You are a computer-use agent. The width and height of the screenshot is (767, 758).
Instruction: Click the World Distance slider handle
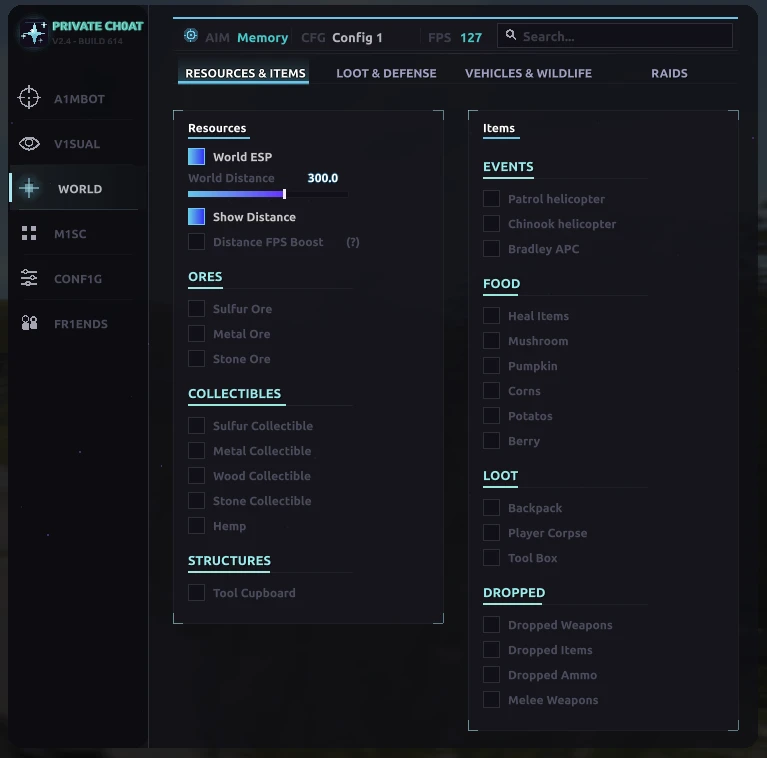pos(284,194)
